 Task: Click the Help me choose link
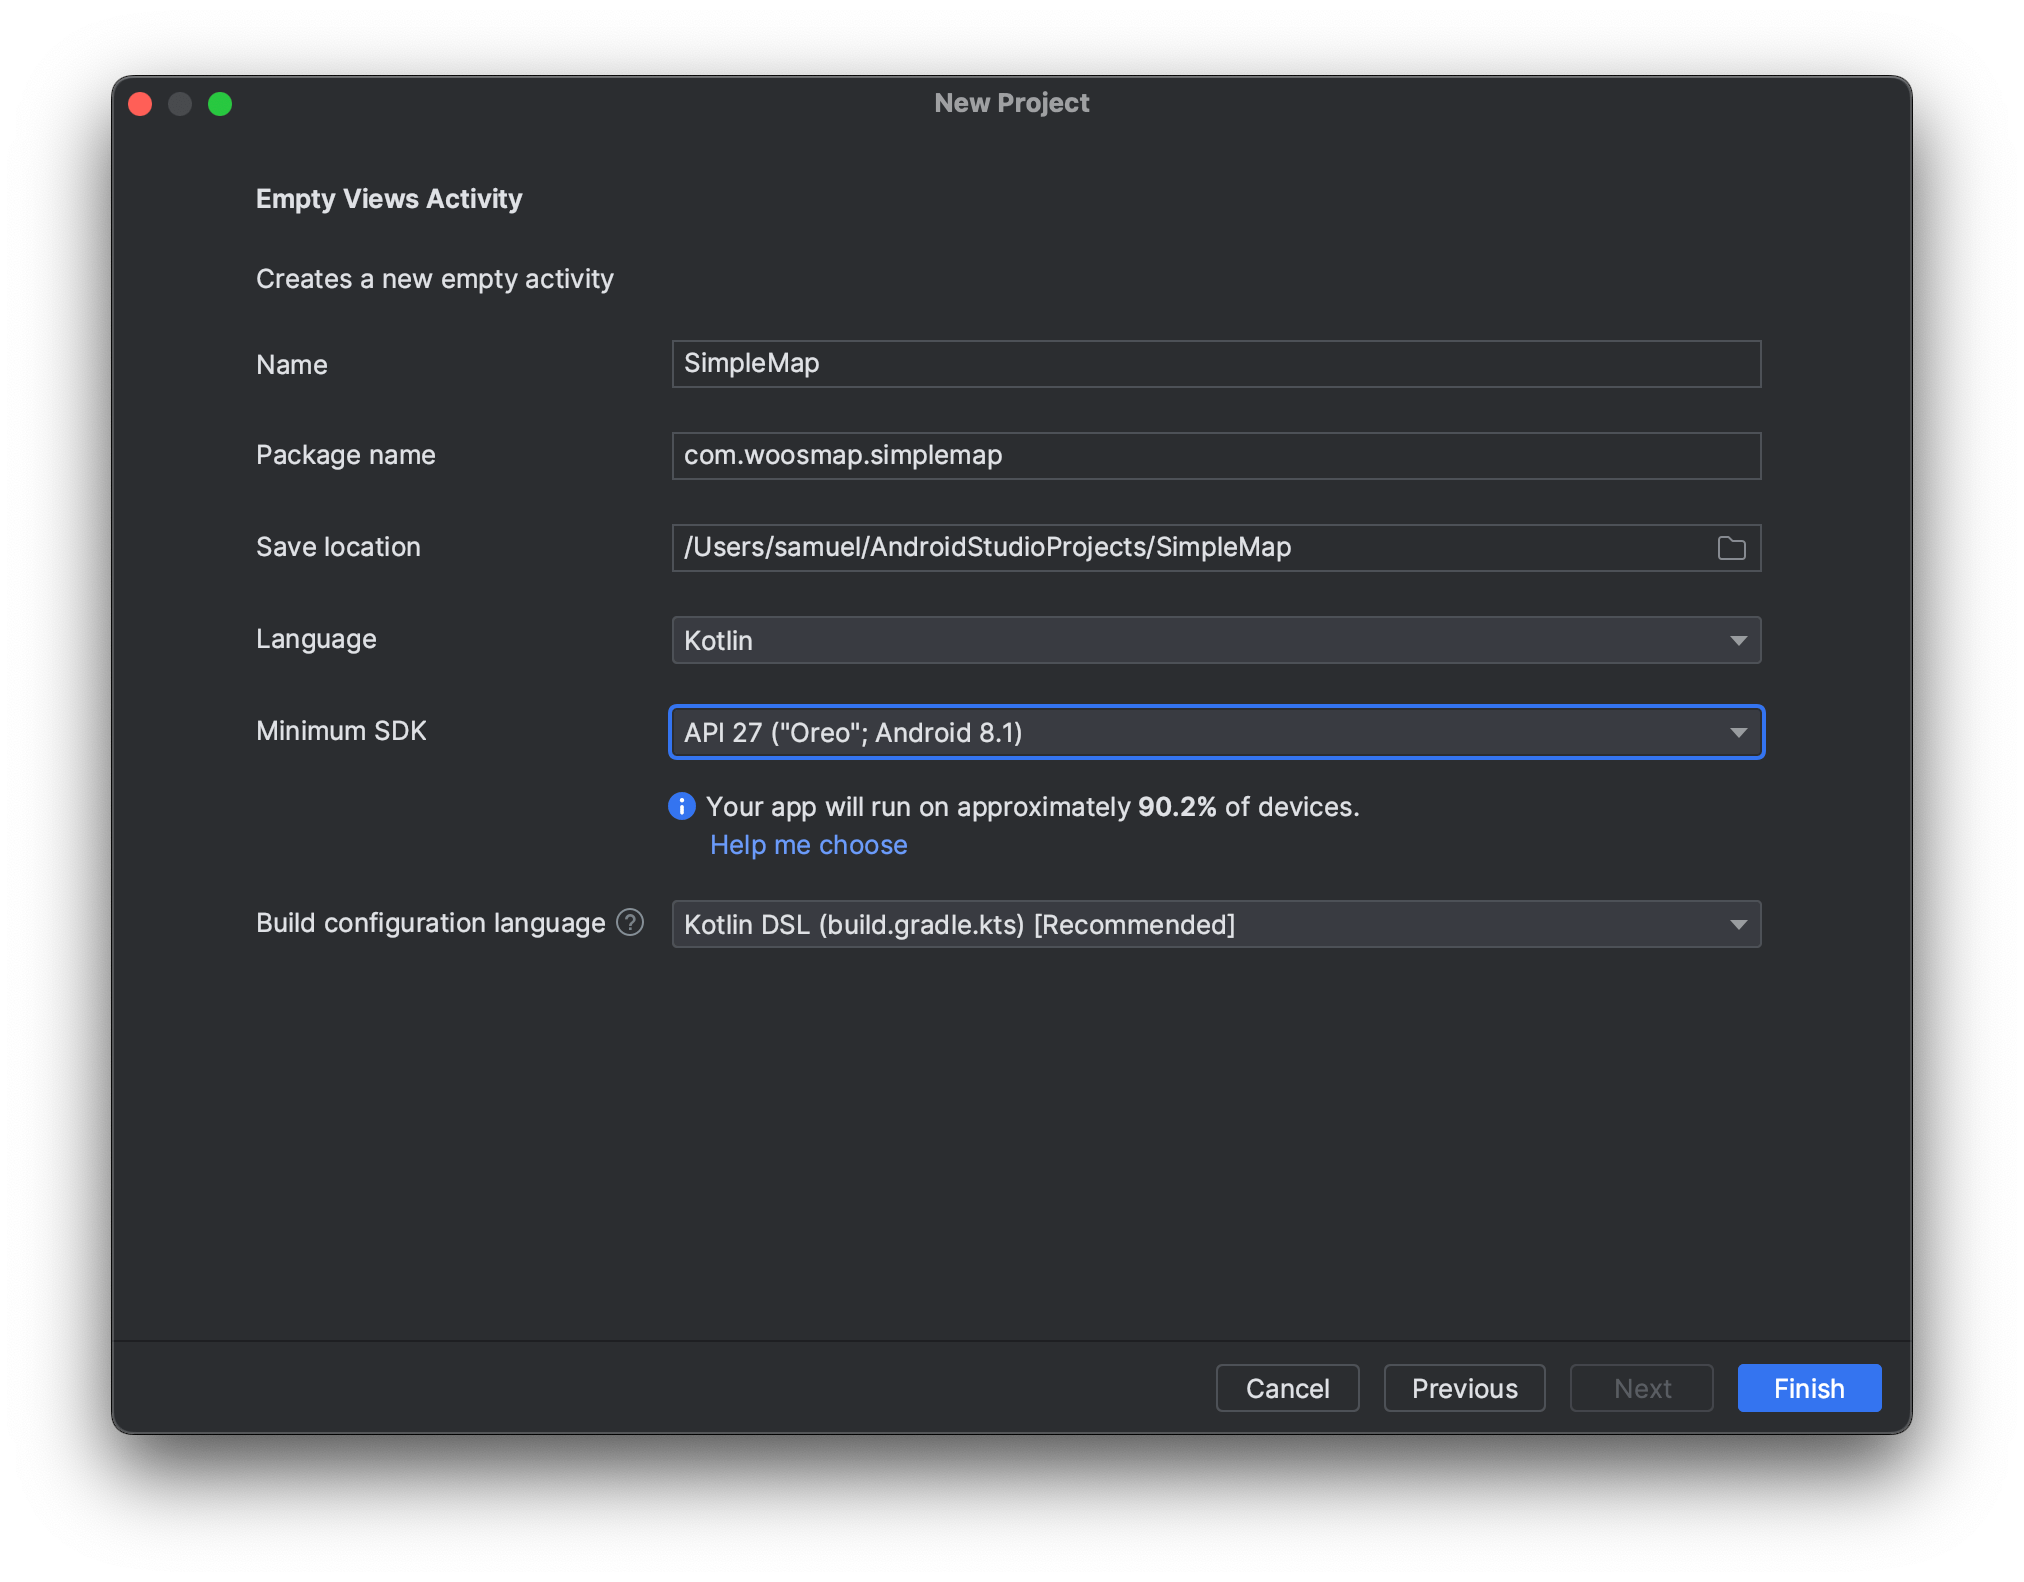pyautogui.click(x=808, y=845)
